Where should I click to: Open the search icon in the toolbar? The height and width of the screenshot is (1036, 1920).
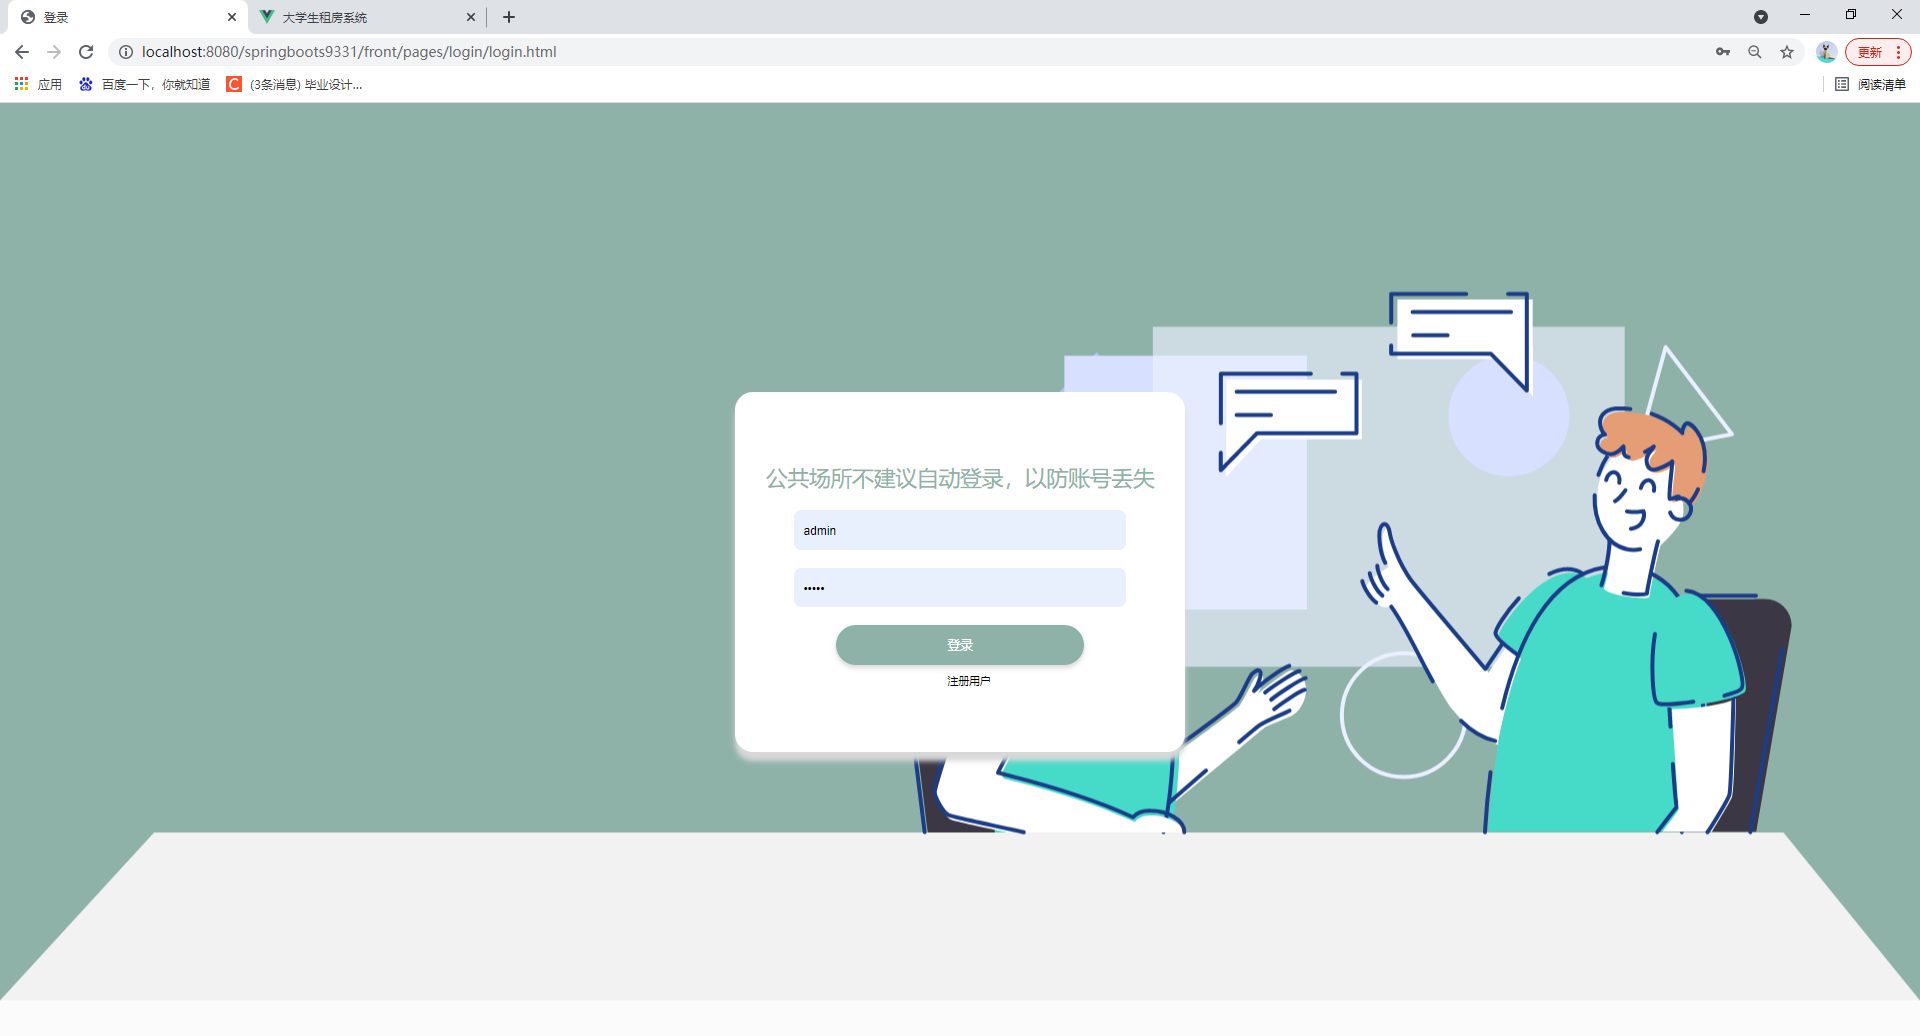pos(1755,52)
